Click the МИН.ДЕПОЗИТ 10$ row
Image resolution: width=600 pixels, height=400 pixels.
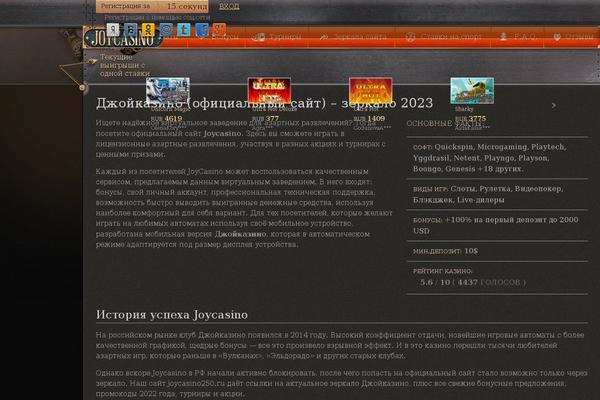click(497, 251)
